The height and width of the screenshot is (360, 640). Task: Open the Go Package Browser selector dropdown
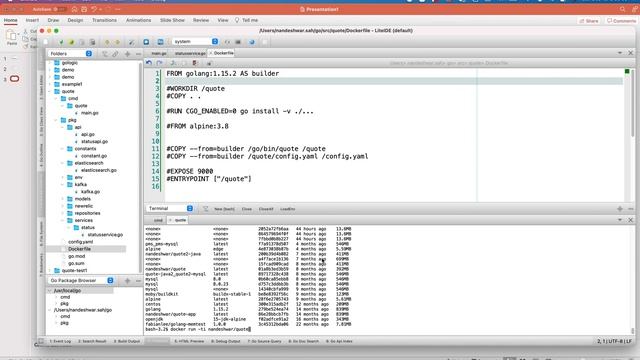tap(80, 280)
